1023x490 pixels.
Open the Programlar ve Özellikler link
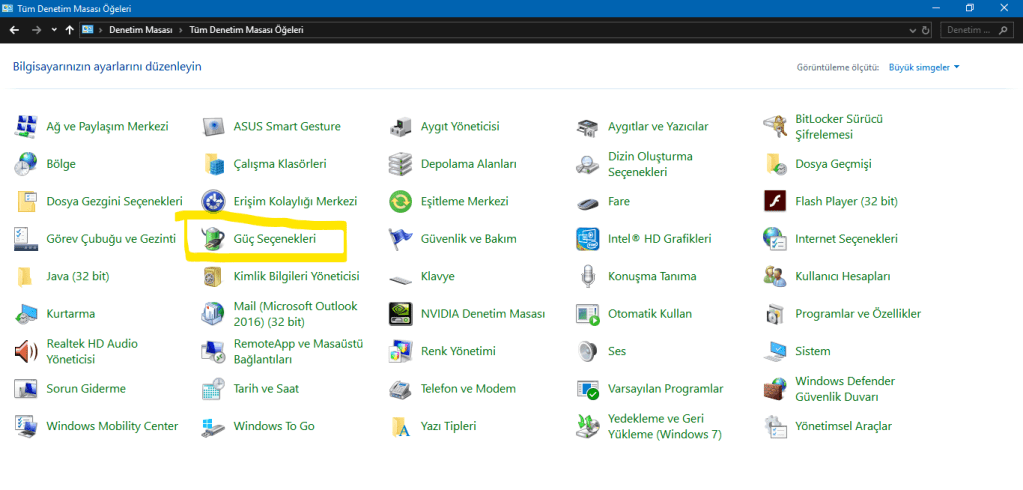[x=857, y=314]
